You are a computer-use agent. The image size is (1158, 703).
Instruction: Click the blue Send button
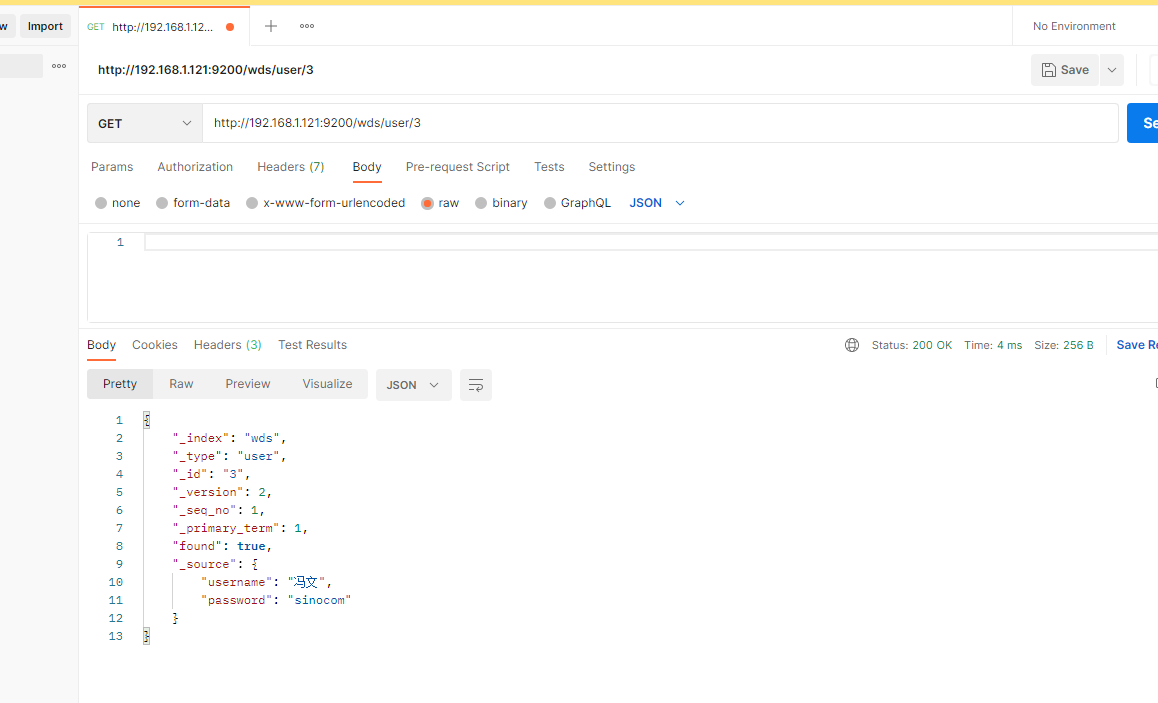click(x=1142, y=123)
